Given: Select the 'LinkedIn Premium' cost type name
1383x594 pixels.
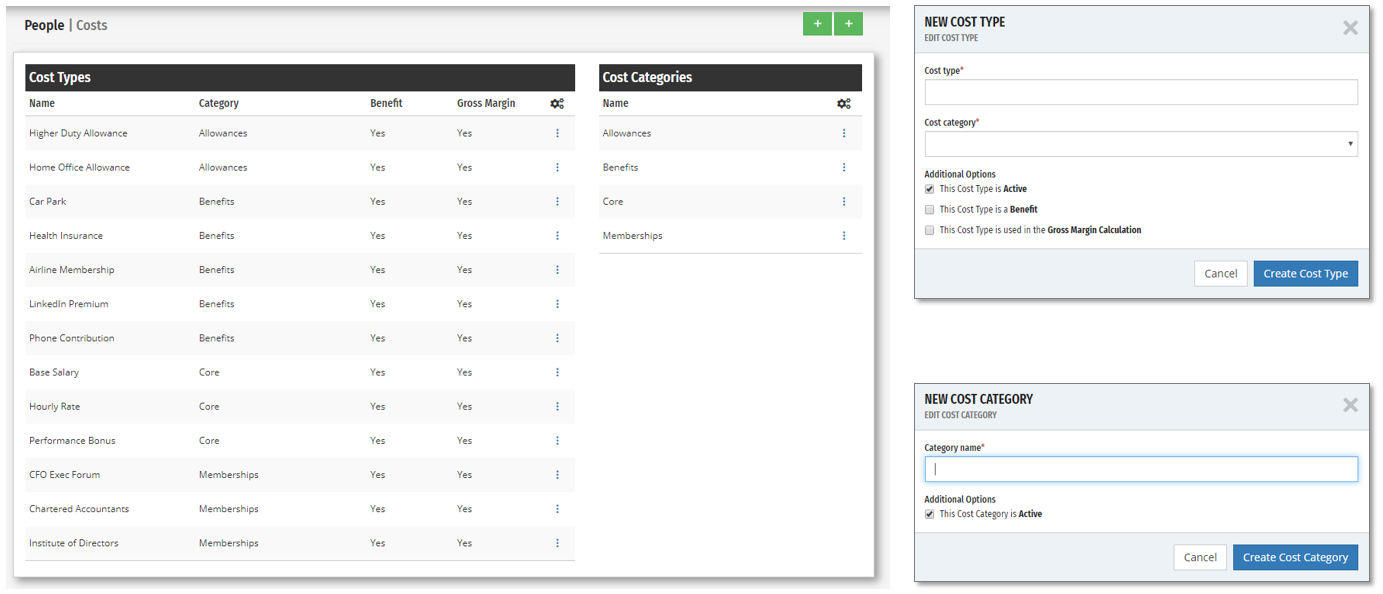Looking at the screenshot, I should (69, 304).
